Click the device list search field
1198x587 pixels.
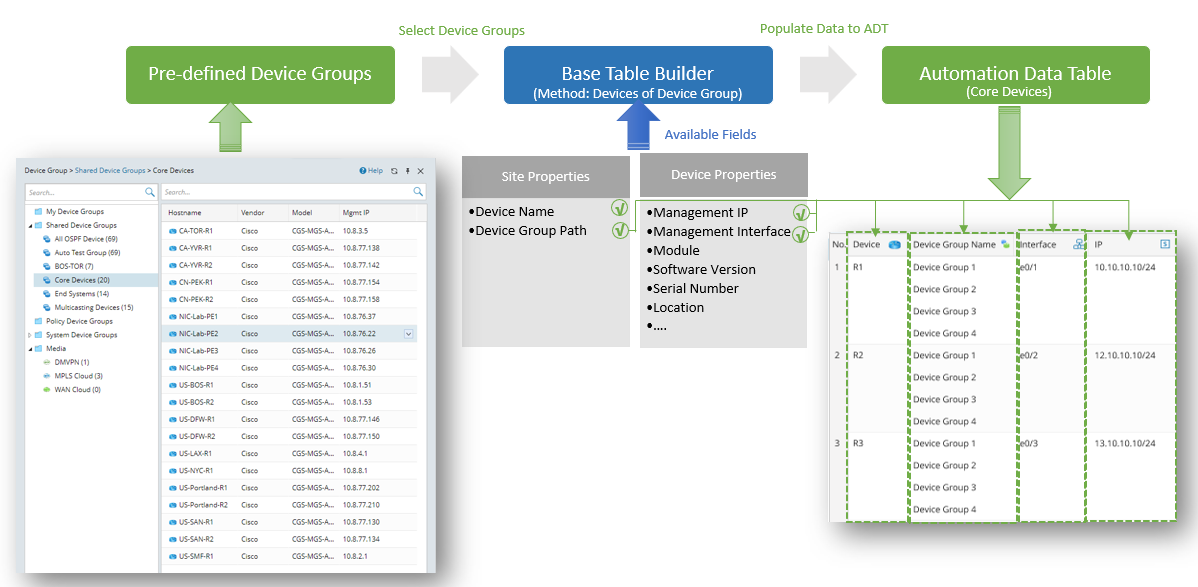click(285, 192)
